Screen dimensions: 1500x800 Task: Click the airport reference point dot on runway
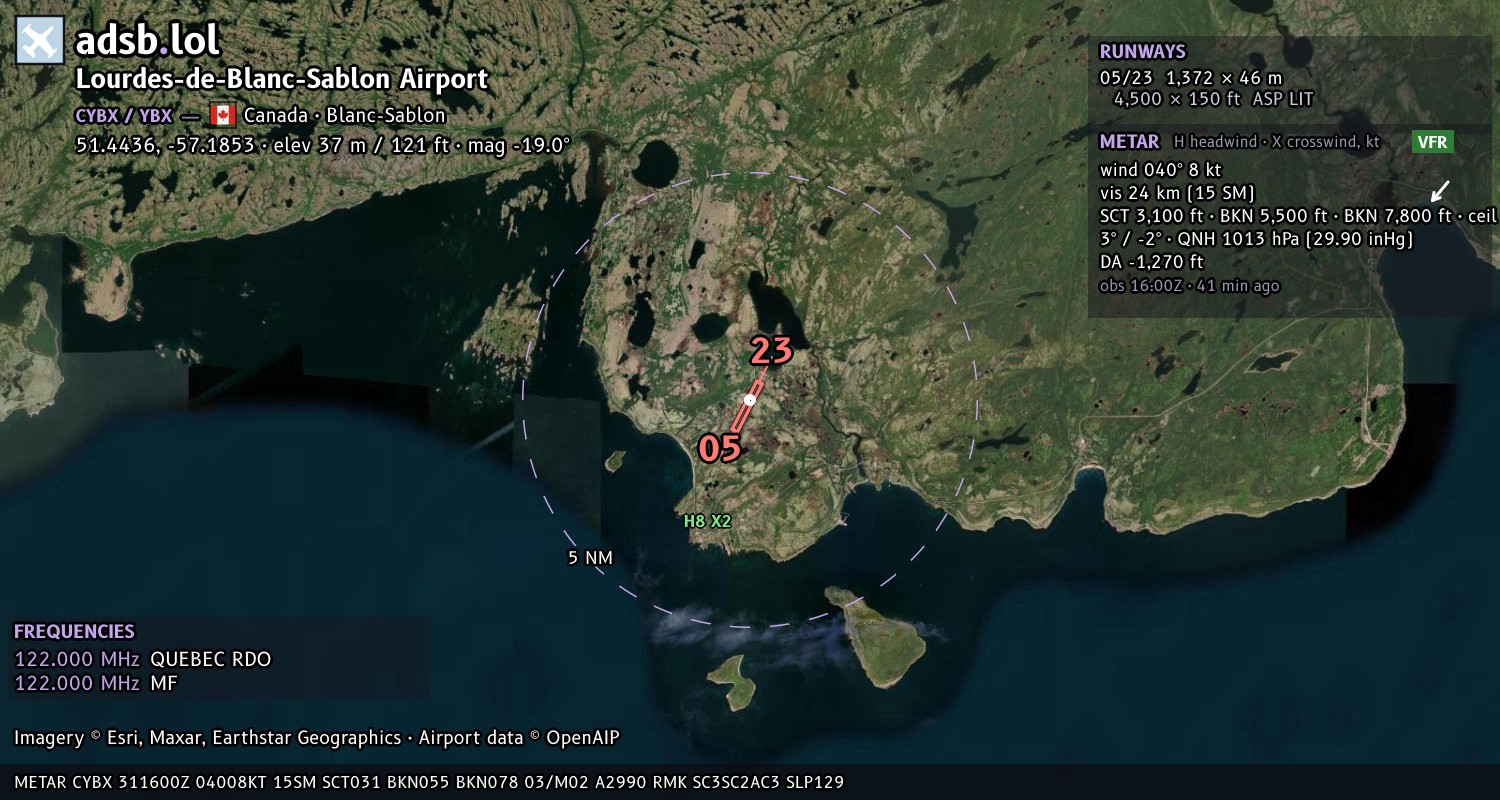point(750,399)
